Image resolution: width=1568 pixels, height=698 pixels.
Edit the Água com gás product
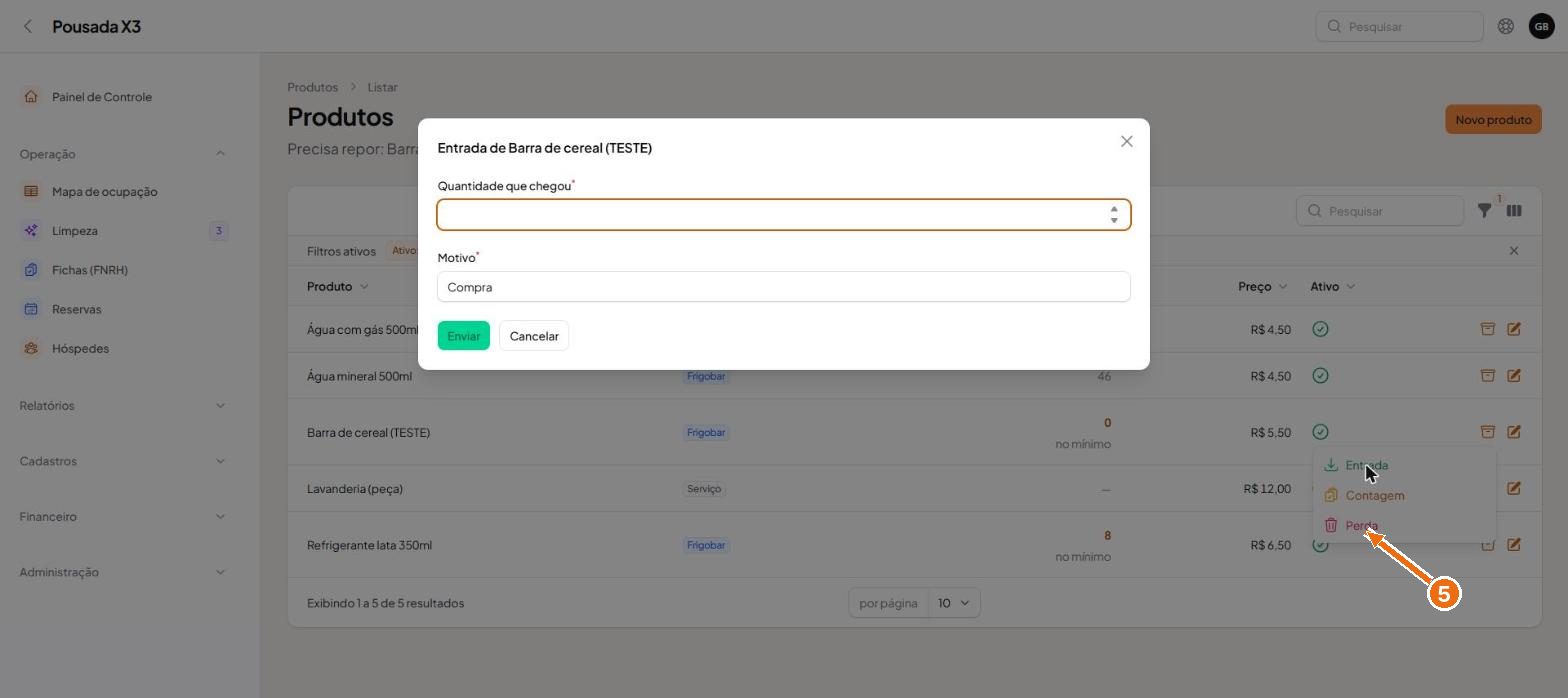coord(1514,329)
